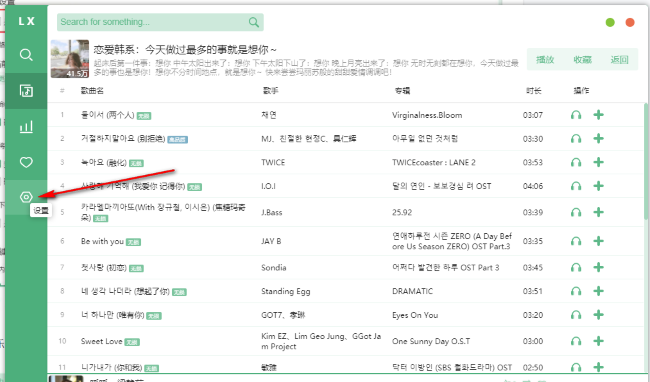Image resolution: width=650 pixels, height=382 pixels.
Task: Open the leaderboard chart sidebar icon
Action: (26, 126)
